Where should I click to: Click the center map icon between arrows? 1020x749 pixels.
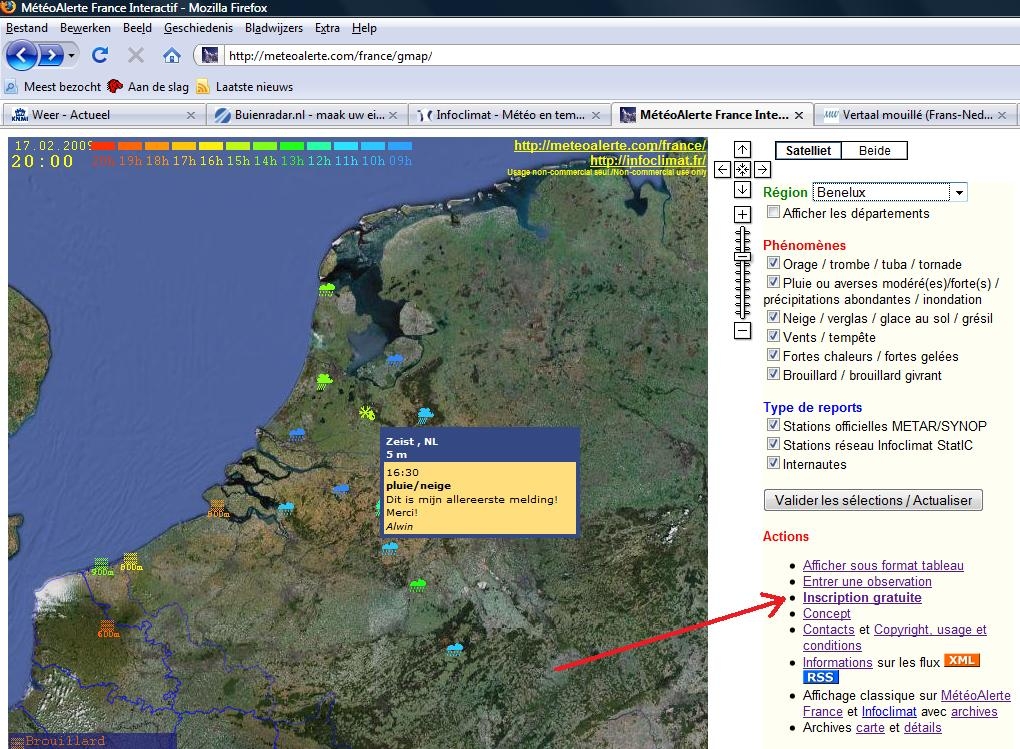pyautogui.click(x=742, y=170)
